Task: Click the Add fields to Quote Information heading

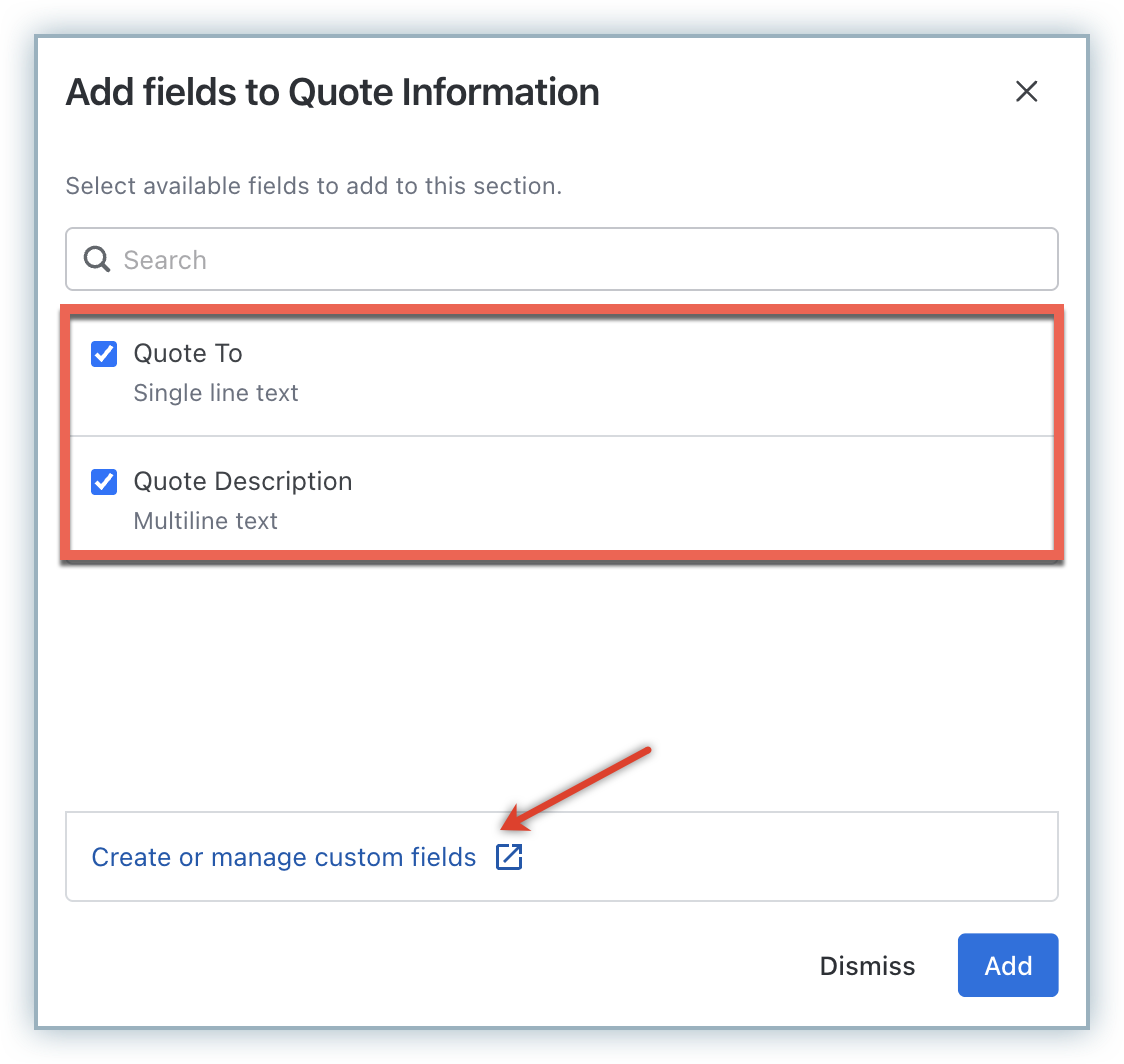Action: tap(332, 92)
